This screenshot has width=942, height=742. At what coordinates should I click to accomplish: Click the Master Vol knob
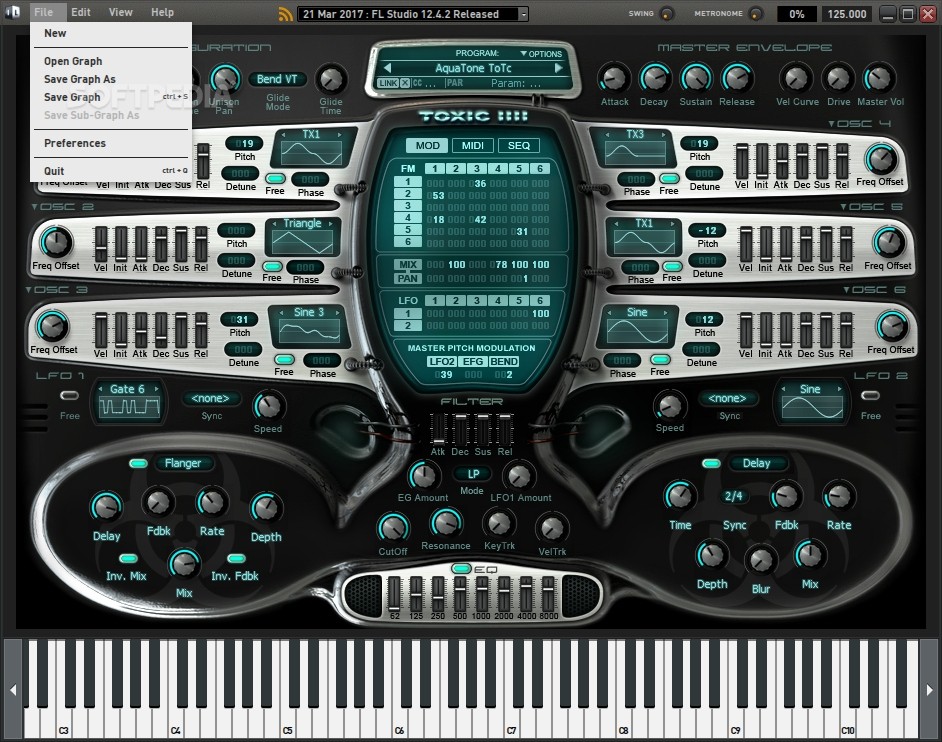pyautogui.click(x=879, y=78)
